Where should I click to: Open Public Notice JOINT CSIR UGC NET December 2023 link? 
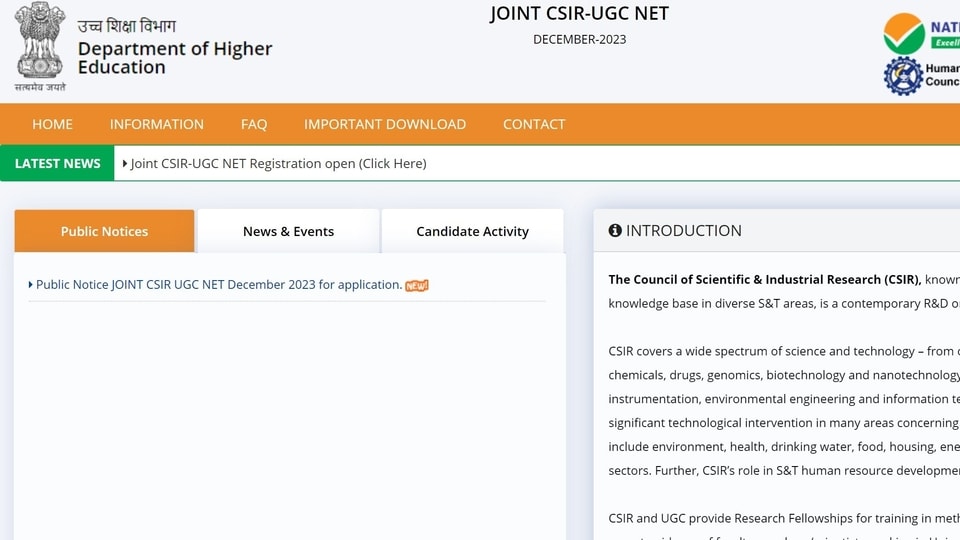pyautogui.click(x=219, y=285)
